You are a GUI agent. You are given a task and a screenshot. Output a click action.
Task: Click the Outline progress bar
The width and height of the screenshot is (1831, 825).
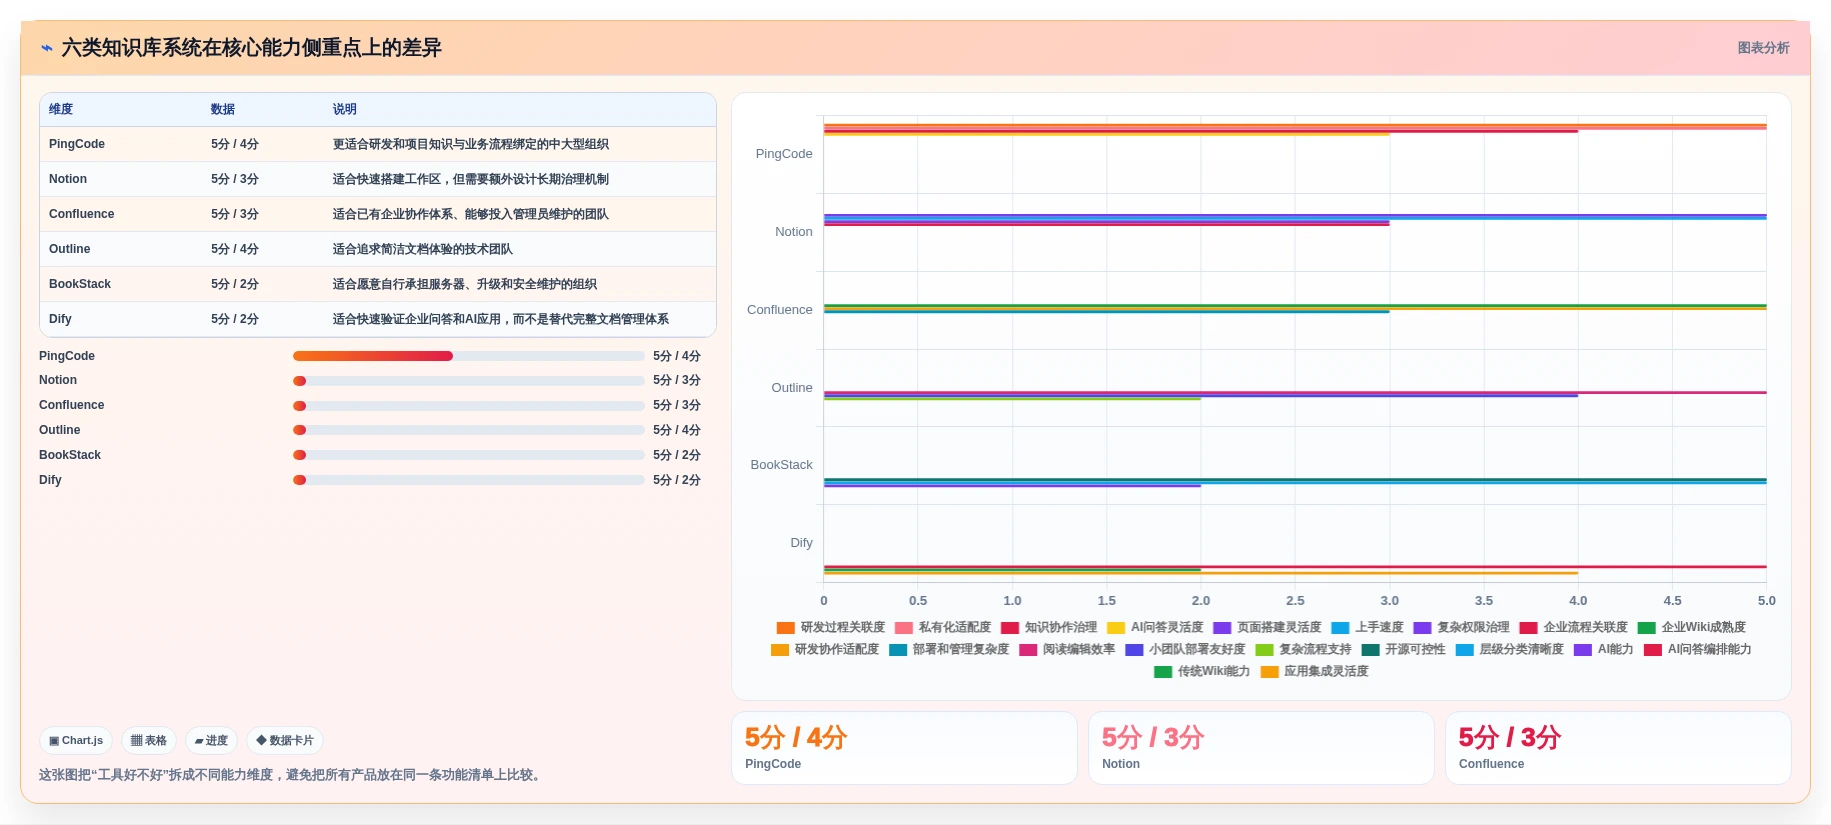(469, 430)
